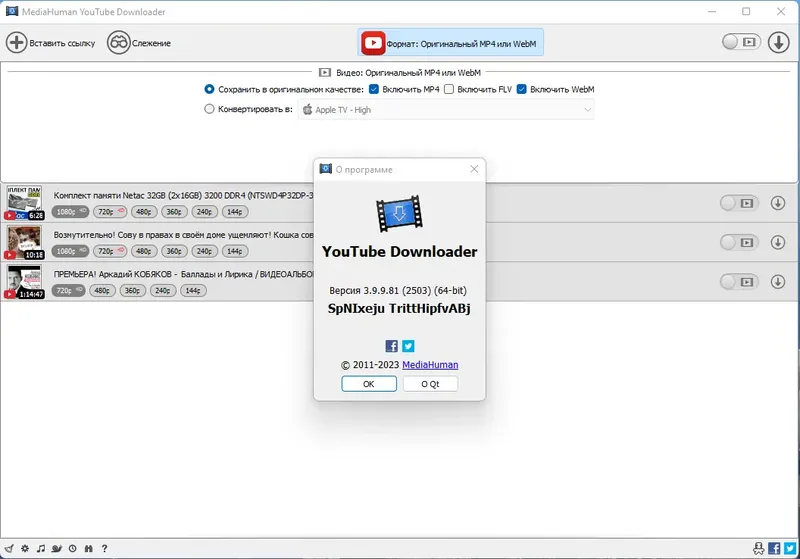Uncheck Включить MP4 checkbox
Viewport: 800px width, 559px height.
click(x=374, y=89)
